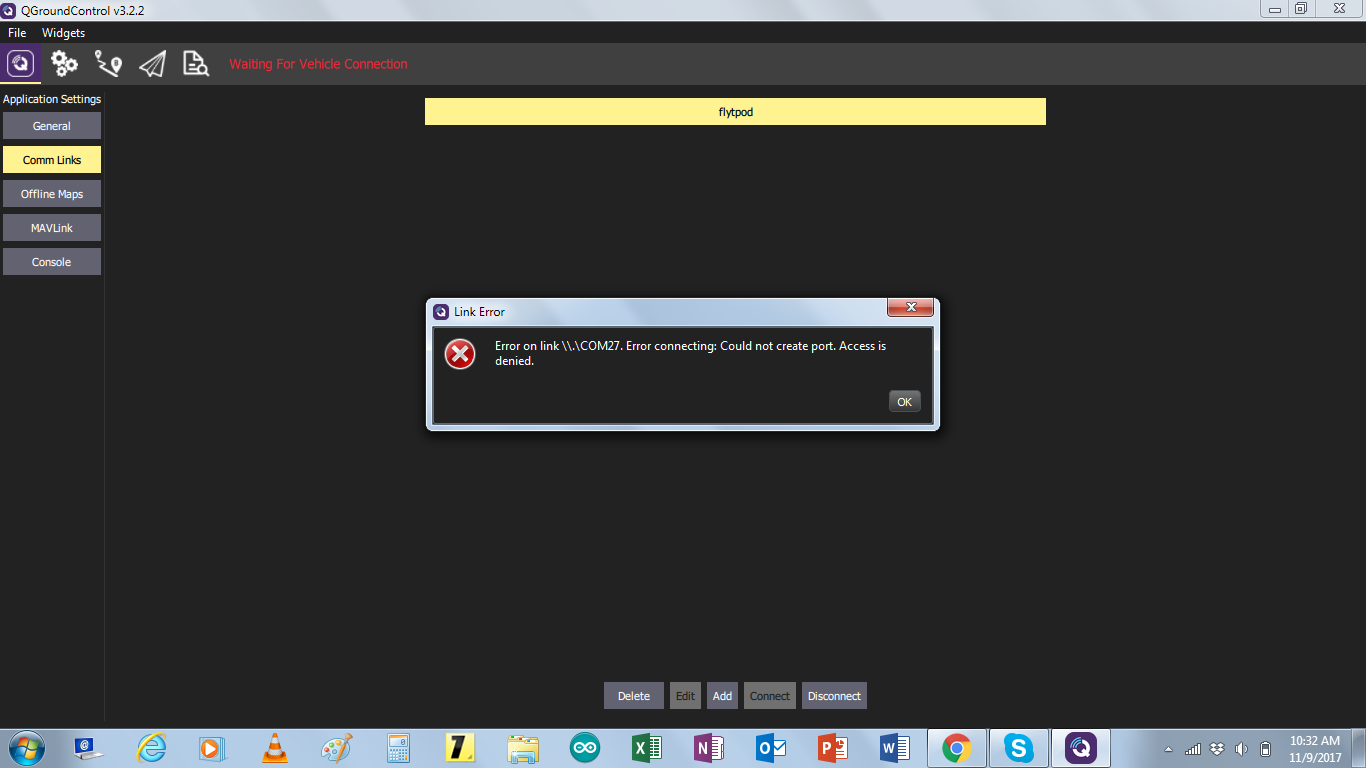Viewport: 1366px width, 768px height.
Task: Check battery status tray icon
Action: [1265, 749]
